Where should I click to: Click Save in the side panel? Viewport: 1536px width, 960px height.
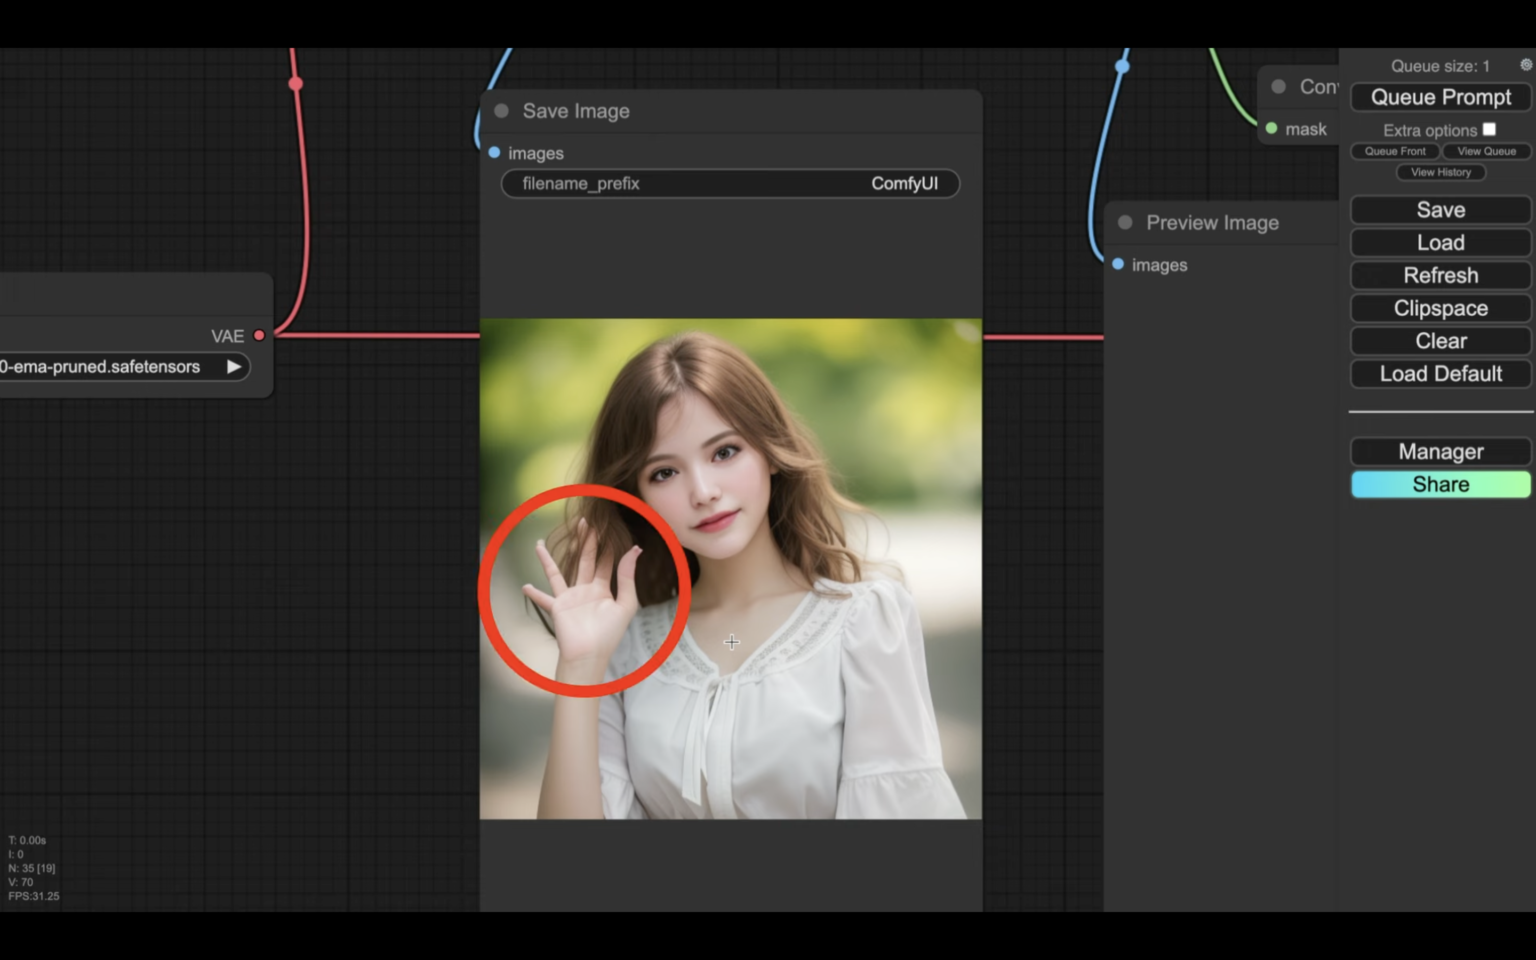(1440, 210)
